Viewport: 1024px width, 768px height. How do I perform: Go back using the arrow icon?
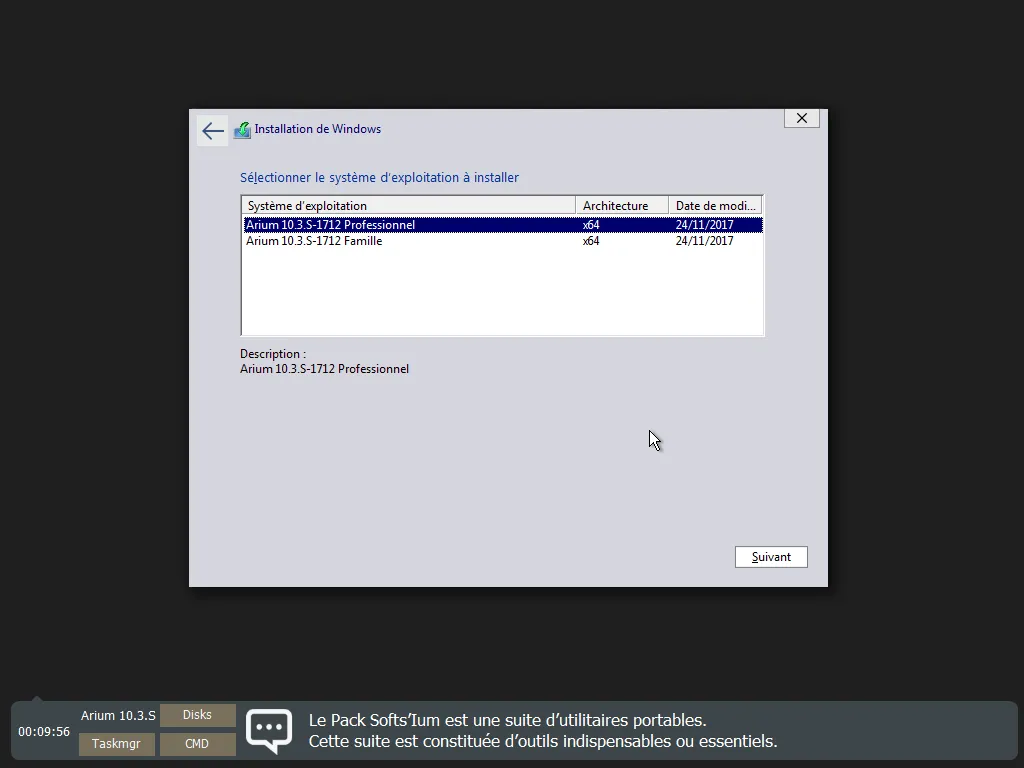pyautogui.click(x=212, y=131)
